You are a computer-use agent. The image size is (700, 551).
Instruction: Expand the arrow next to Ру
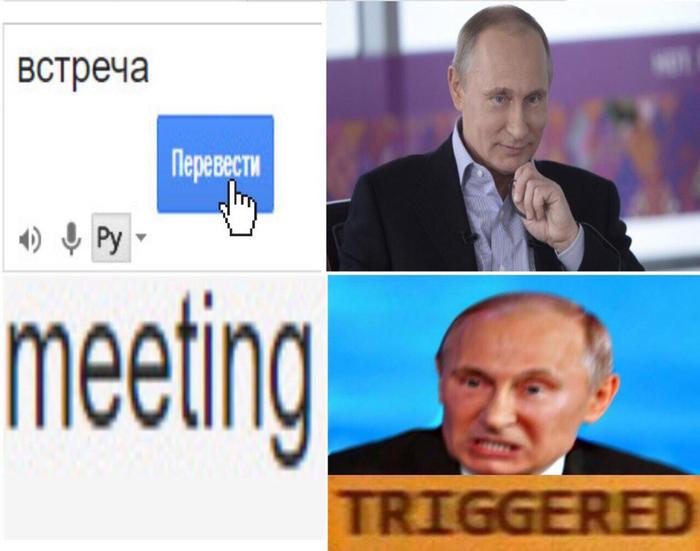pyautogui.click(x=141, y=237)
